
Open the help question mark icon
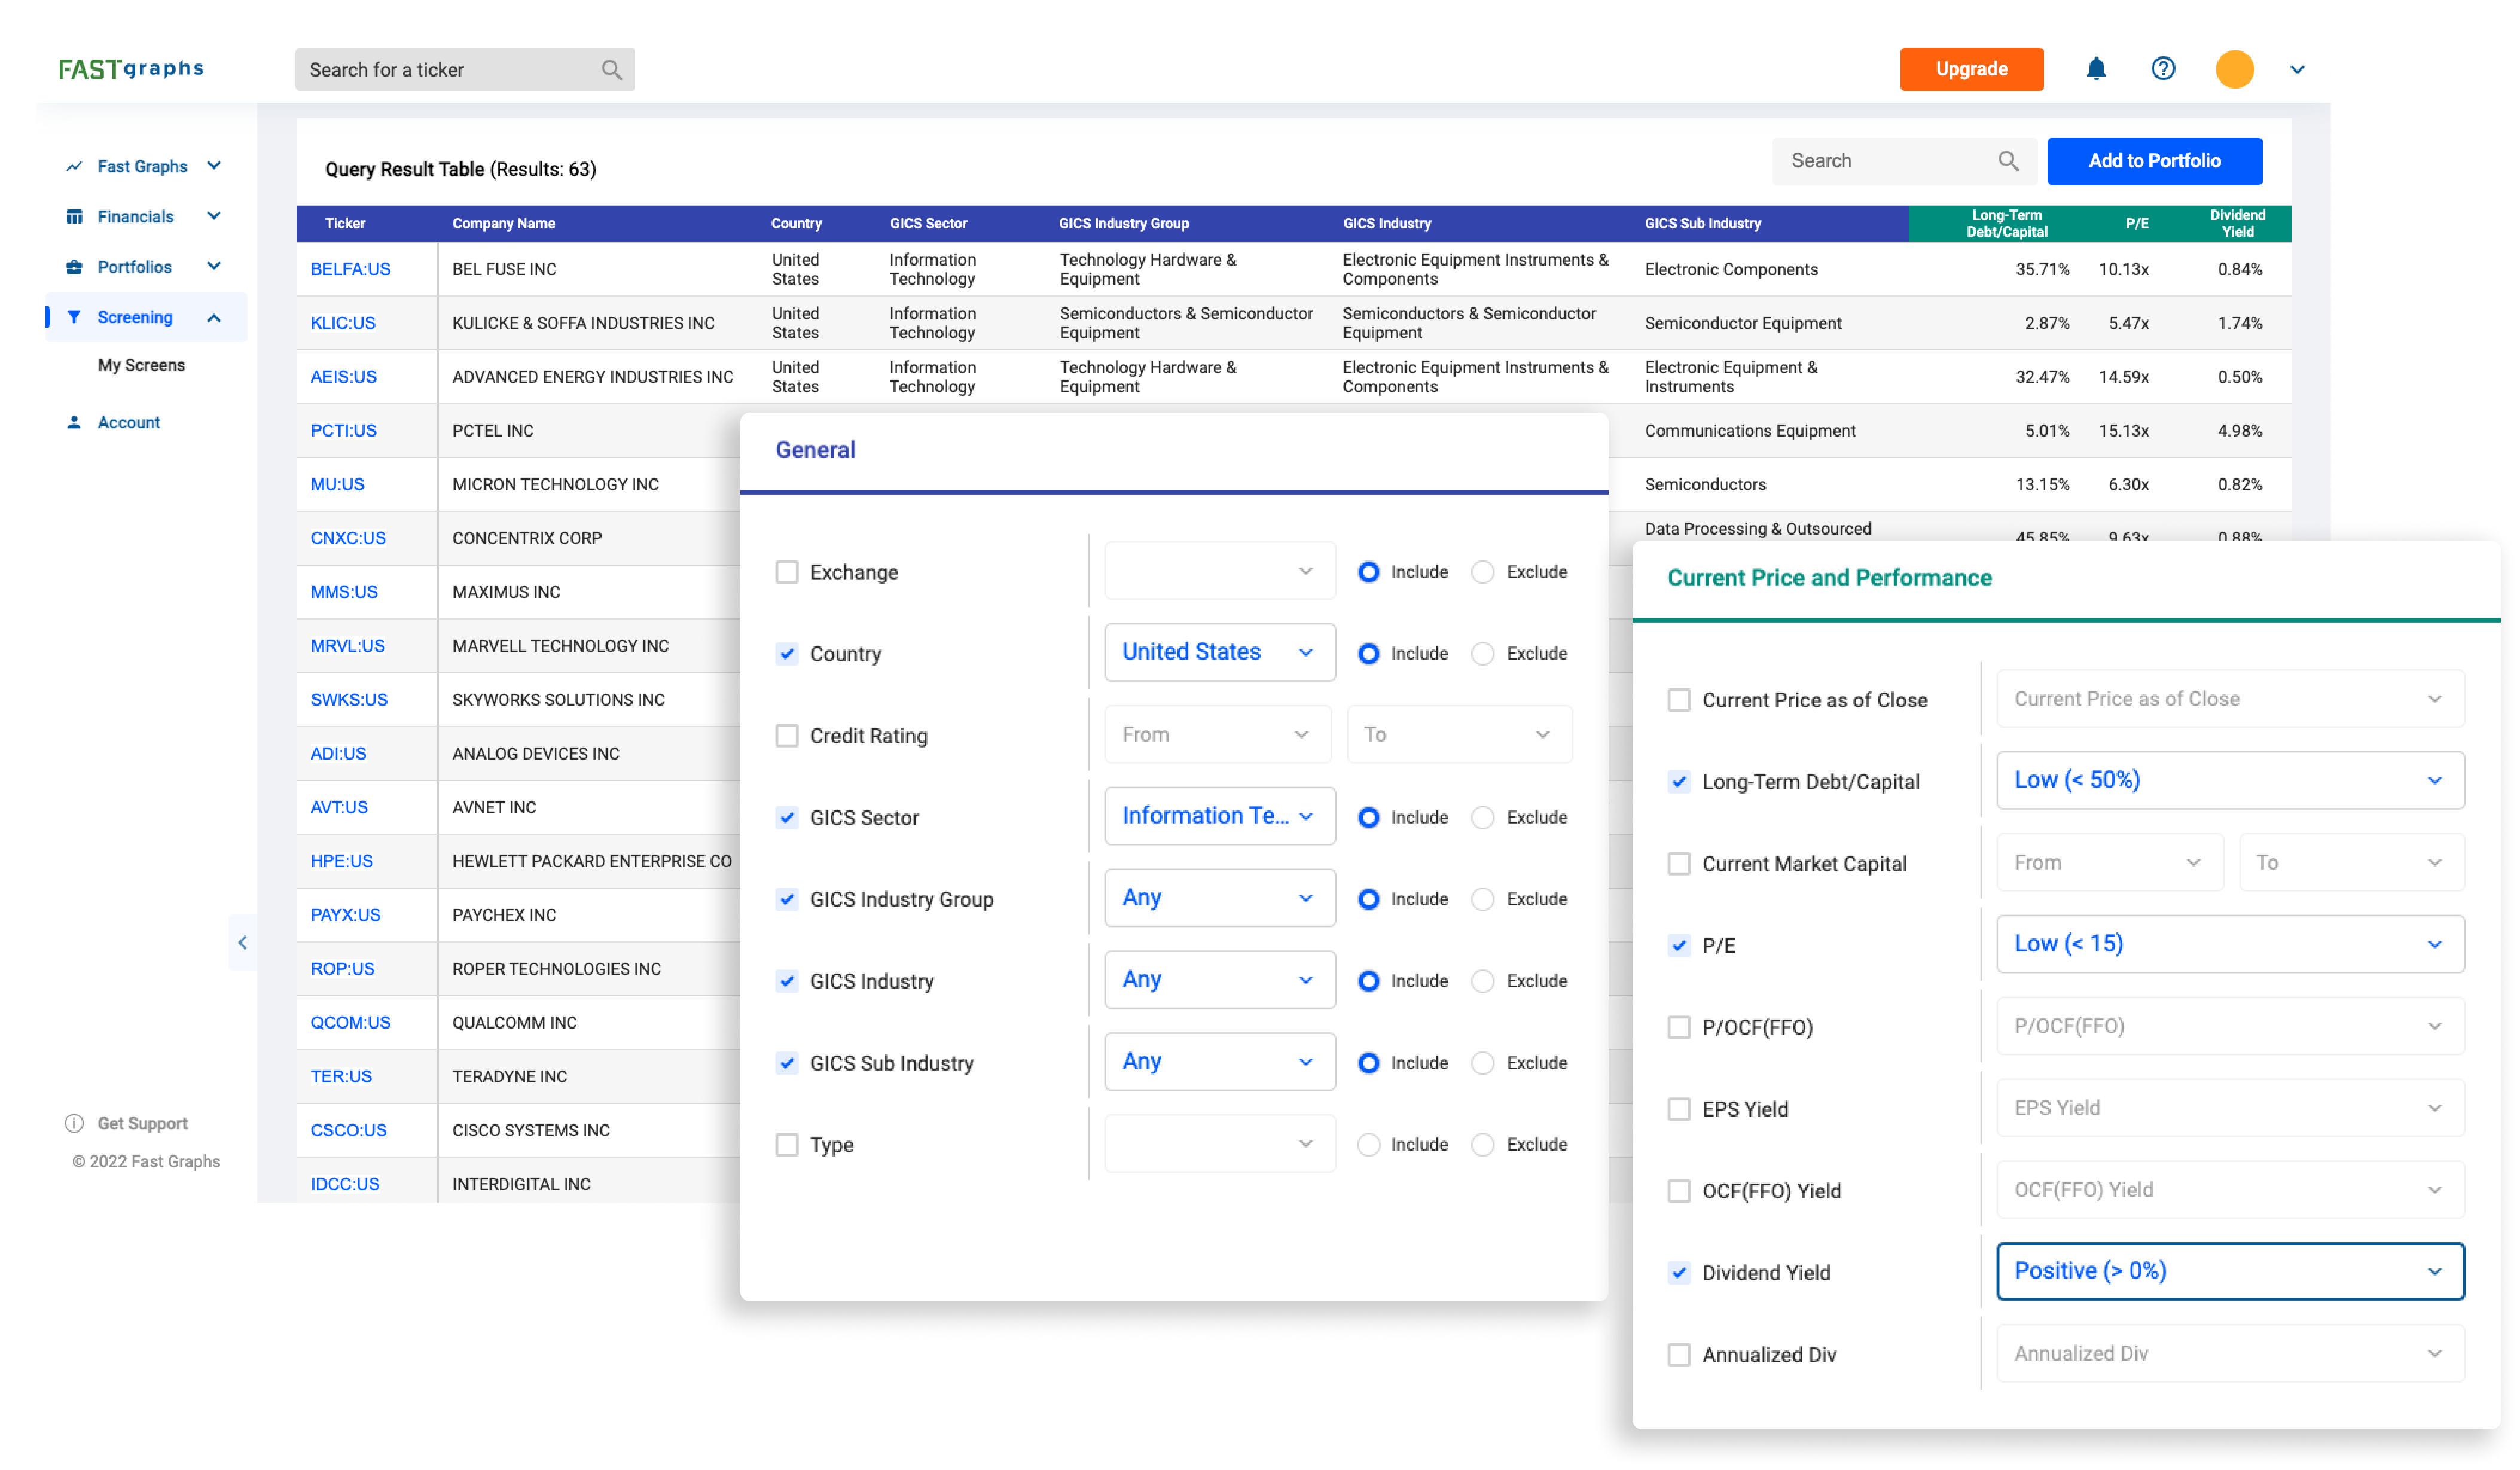2163,69
